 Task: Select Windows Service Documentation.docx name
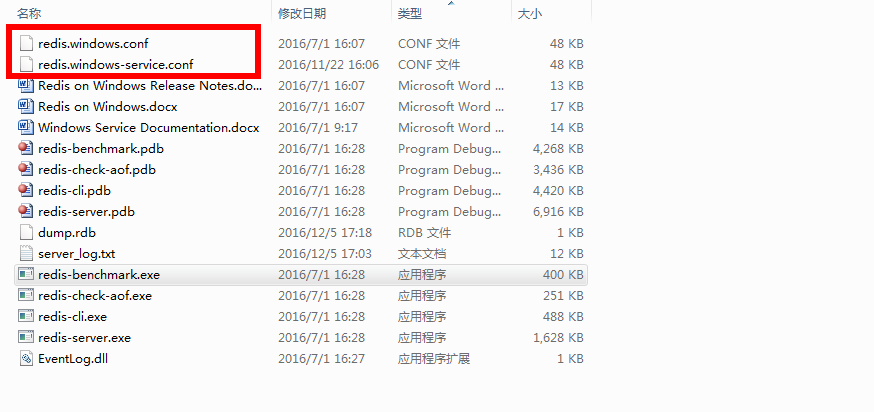[x=149, y=128]
